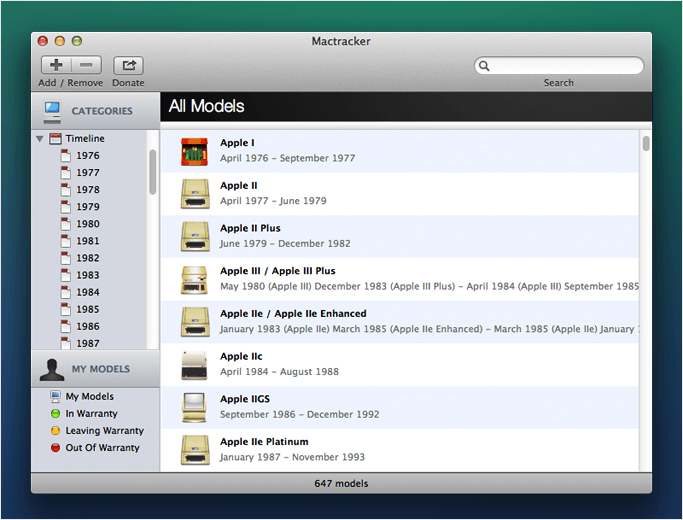The height and width of the screenshot is (520, 683).
Task: Click the page icon beside 1982
Action: [x=65, y=258]
